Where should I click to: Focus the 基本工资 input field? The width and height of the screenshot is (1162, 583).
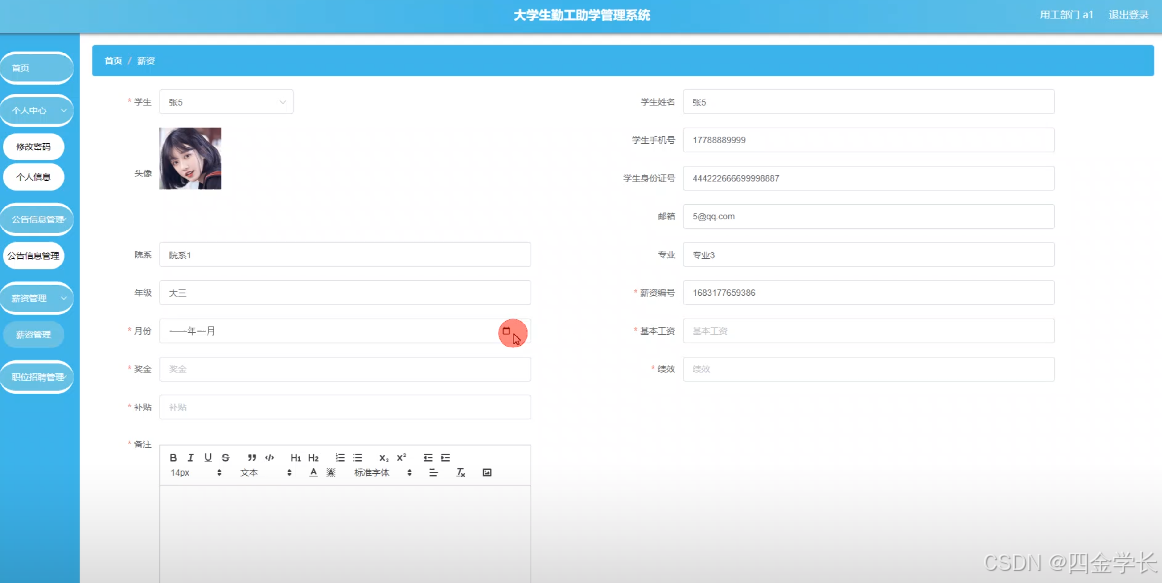tap(869, 331)
